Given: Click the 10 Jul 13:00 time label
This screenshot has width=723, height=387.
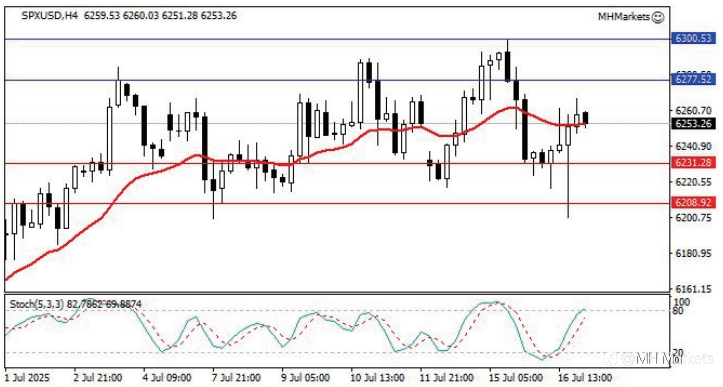Looking at the screenshot, I should 378,378.
